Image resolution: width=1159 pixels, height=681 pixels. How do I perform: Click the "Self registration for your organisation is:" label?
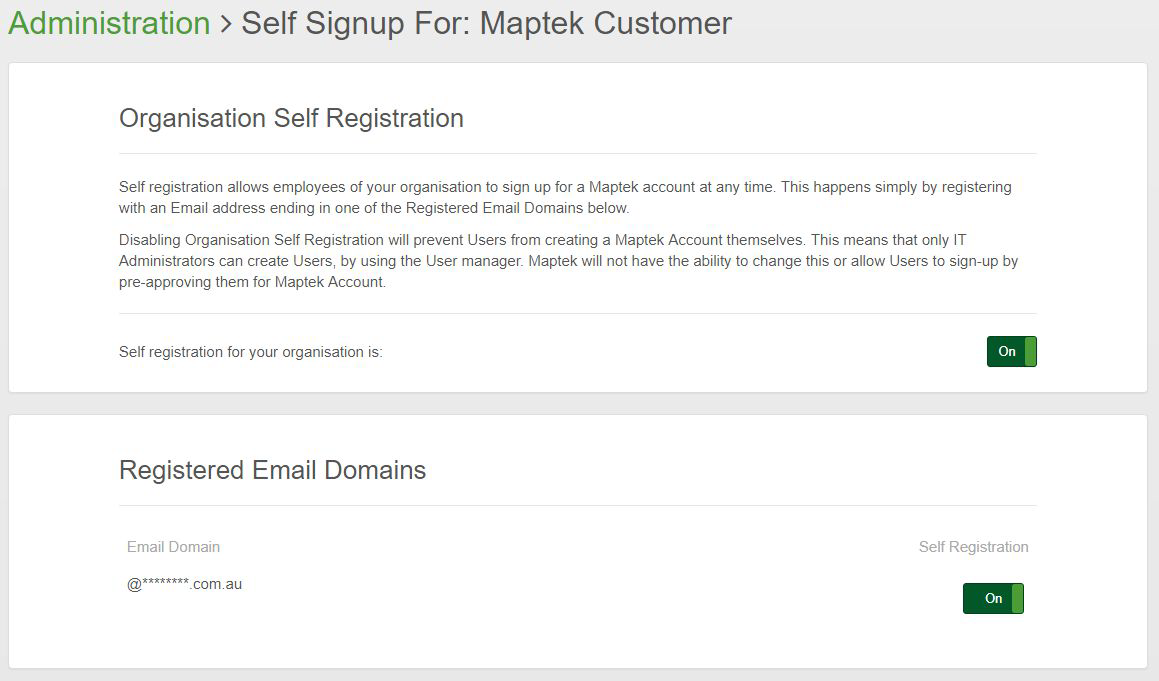251,352
